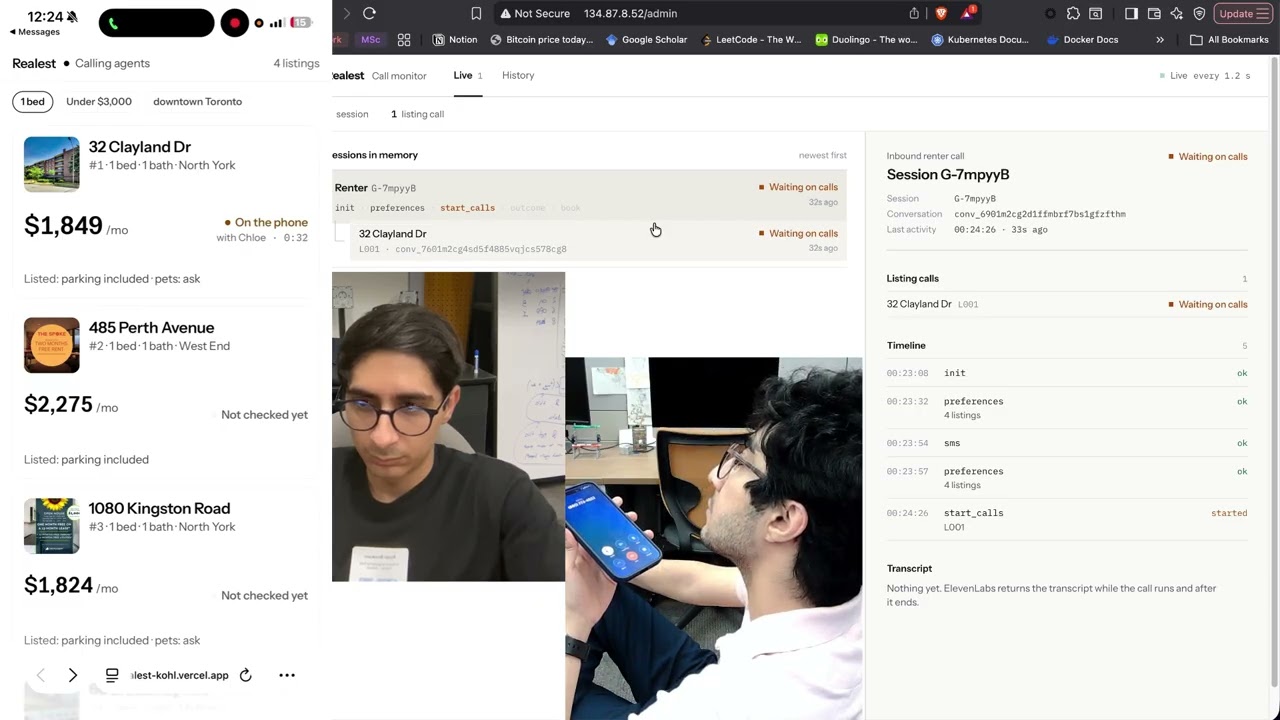The width and height of the screenshot is (1280, 720).
Task: Switch to the History tab
Action: [x=518, y=76]
